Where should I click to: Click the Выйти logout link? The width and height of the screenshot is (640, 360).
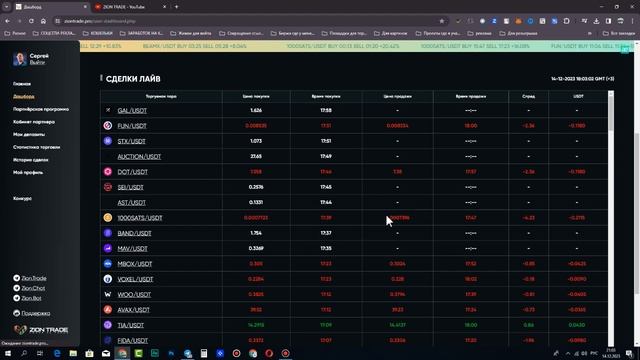(37, 62)
